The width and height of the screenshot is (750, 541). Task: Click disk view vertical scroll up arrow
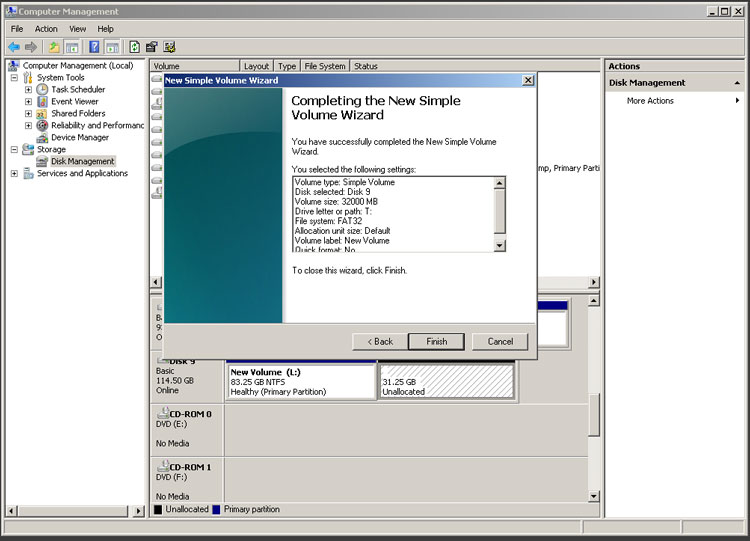pos(594,301)
